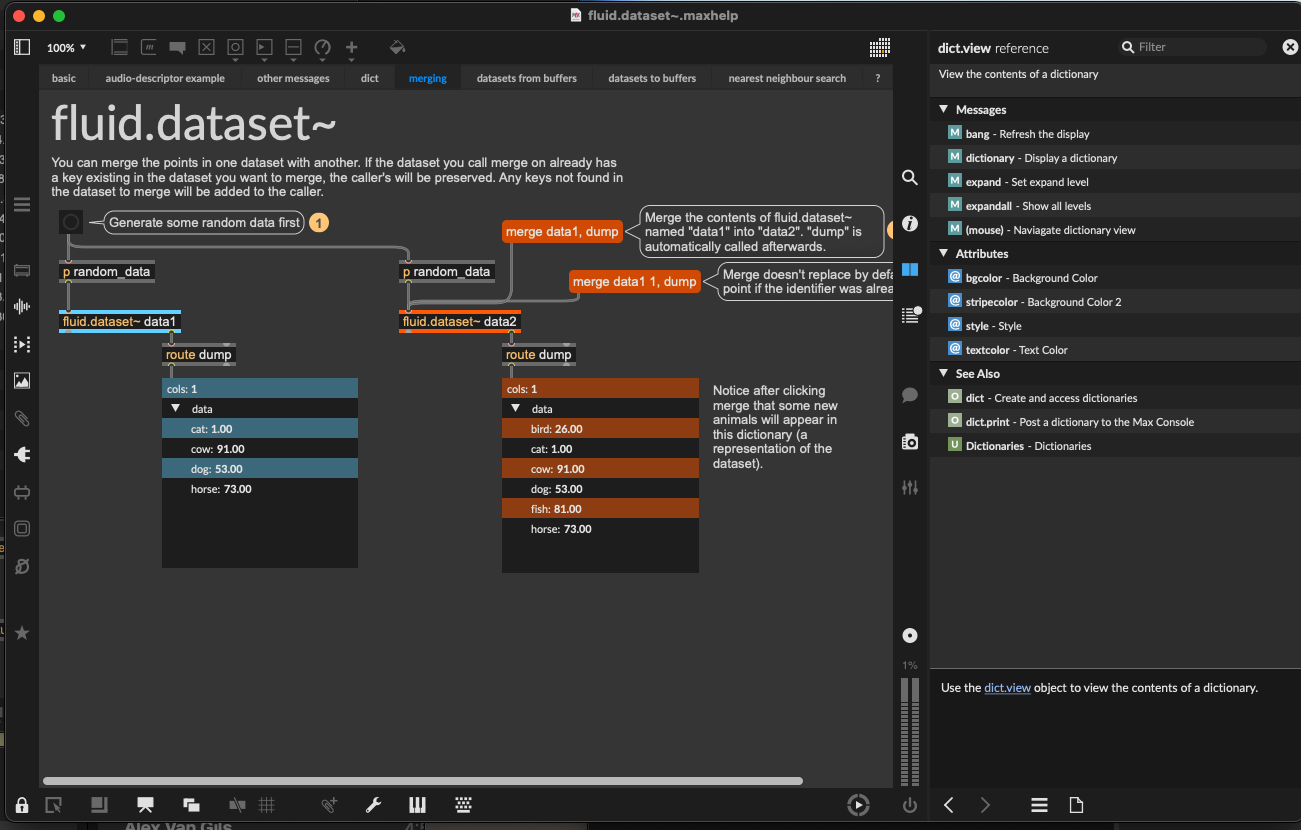This screenshot has height=830, width=1301.
Task: Open the mixer sliders icon
Action: (x=910, y=487)
